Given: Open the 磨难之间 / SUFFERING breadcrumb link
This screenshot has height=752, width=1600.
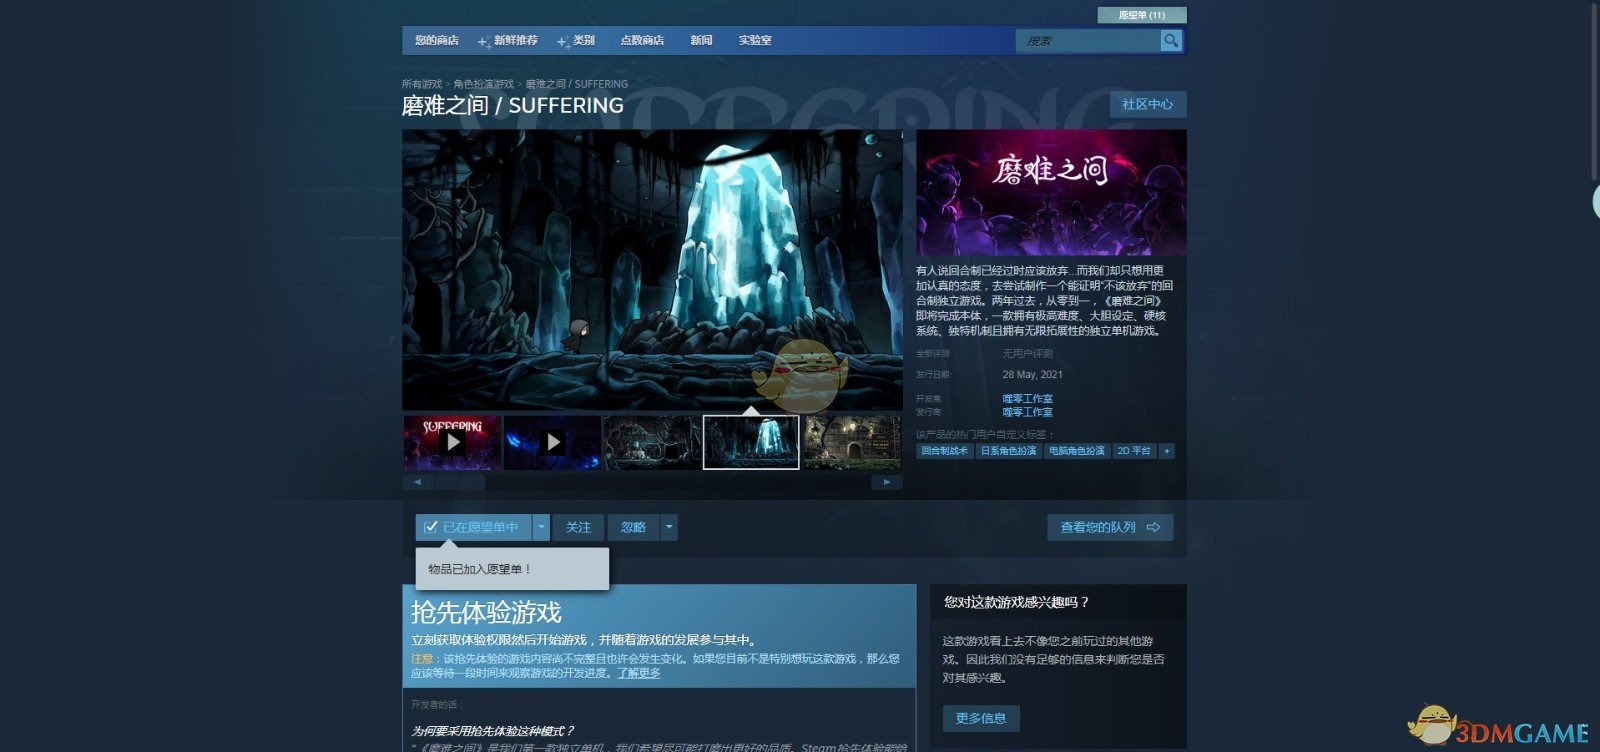Looking at the screenshot, I should [577, 84].
